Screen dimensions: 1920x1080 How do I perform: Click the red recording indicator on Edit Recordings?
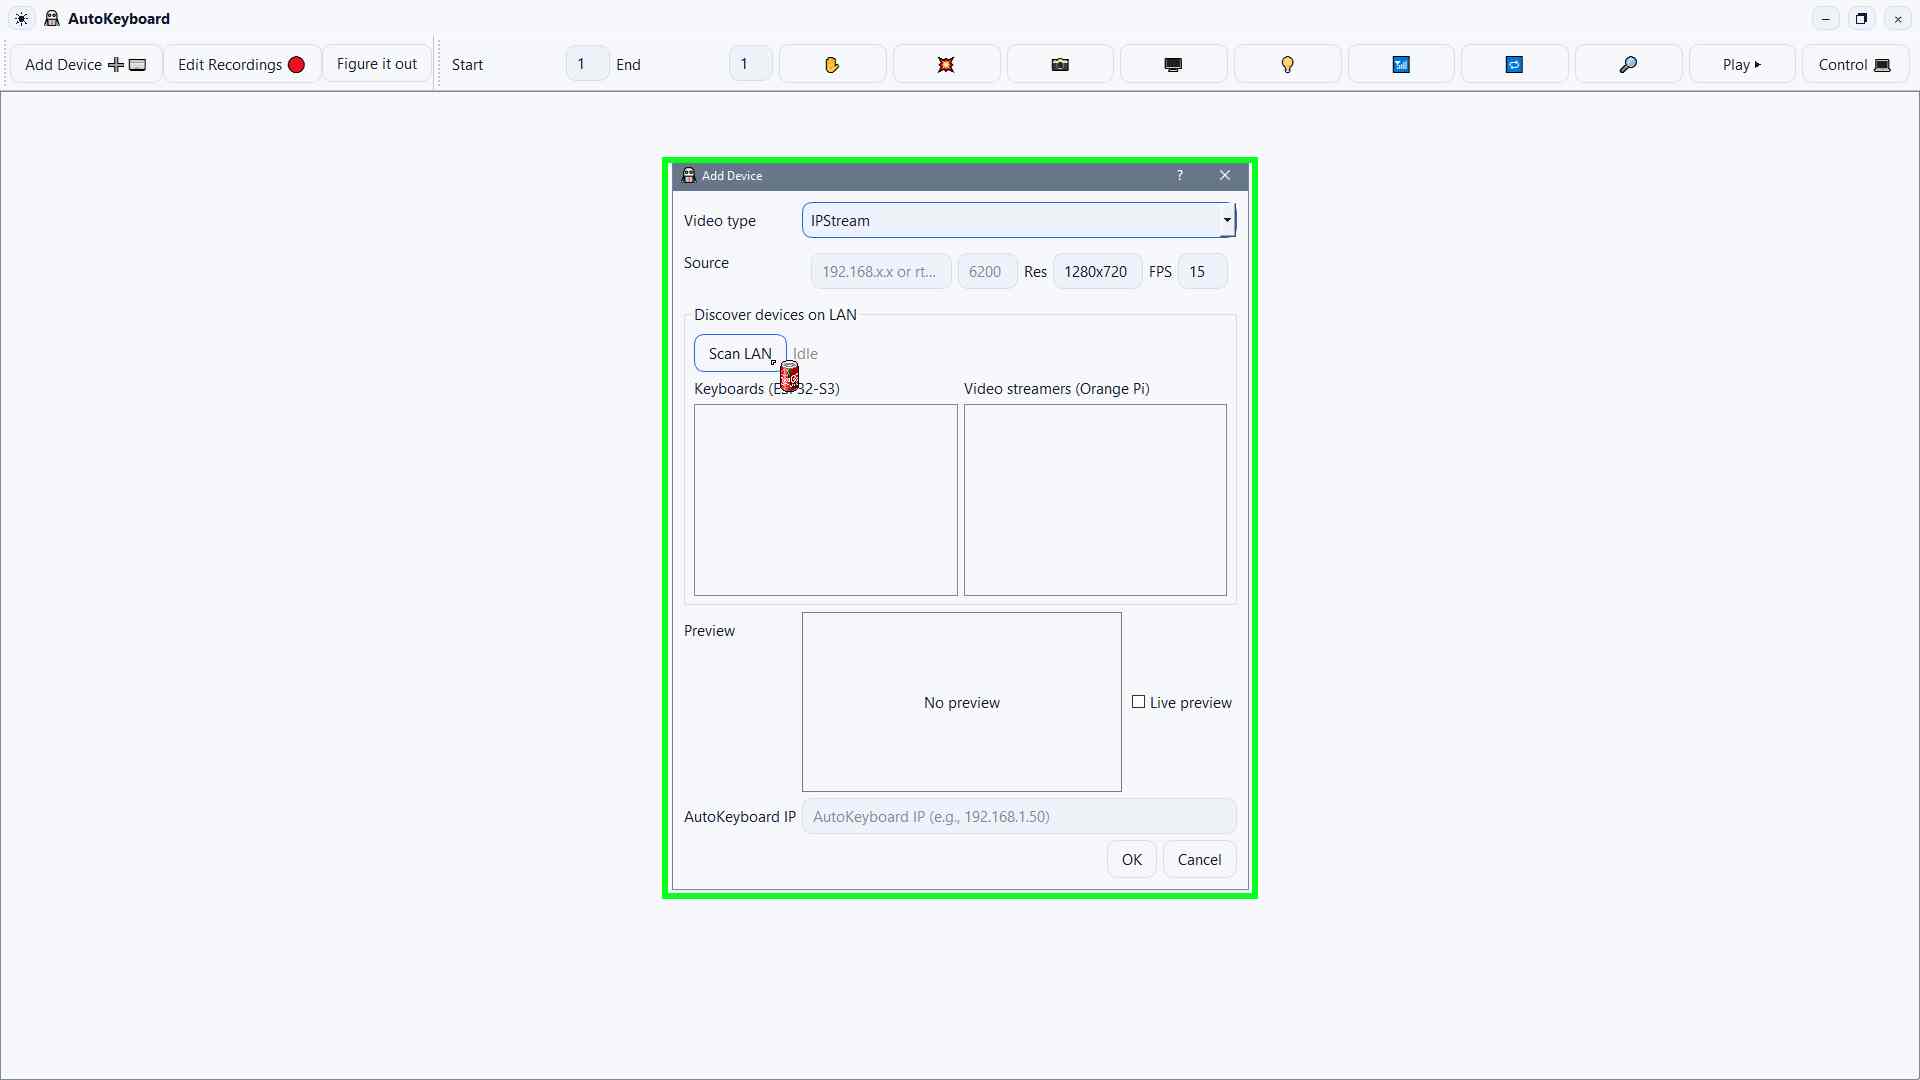(x=296, y=64)
